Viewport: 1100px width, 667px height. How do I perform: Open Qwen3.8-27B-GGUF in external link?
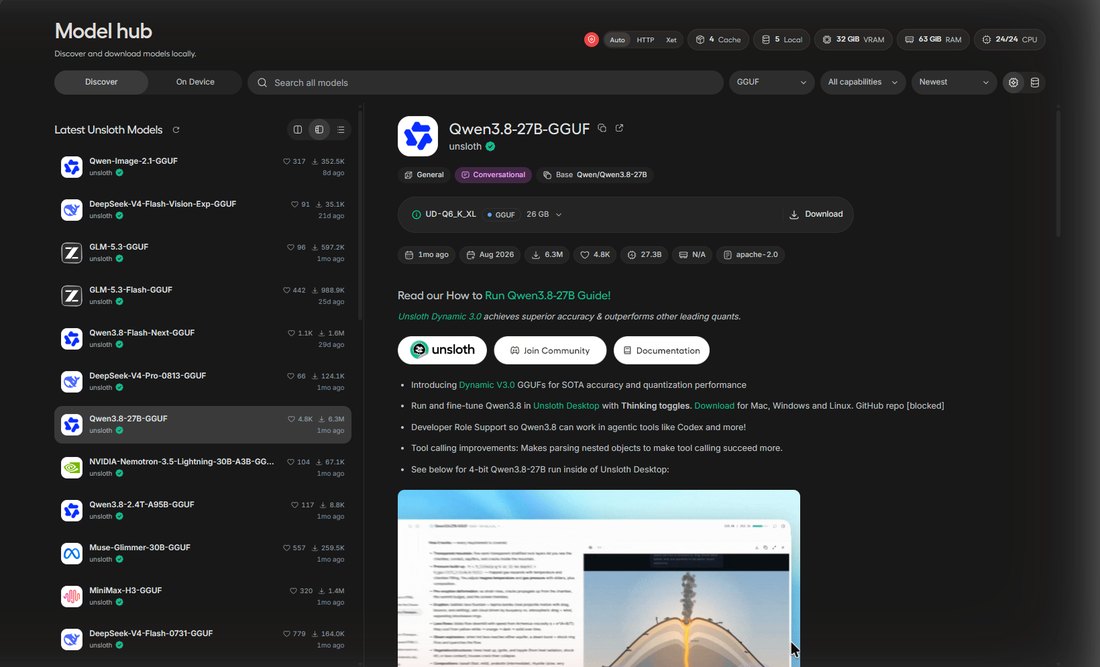pyautogui.click(x=619, y=128)
